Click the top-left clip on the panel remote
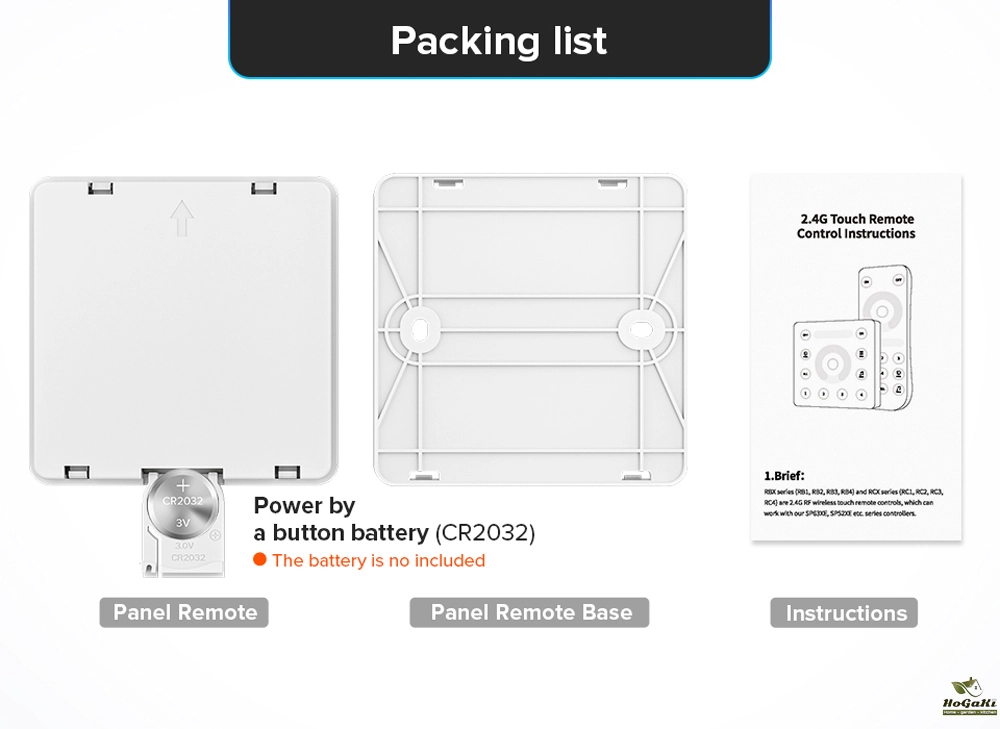Viewport: 1000px width, 729px height. coord(99,188)
